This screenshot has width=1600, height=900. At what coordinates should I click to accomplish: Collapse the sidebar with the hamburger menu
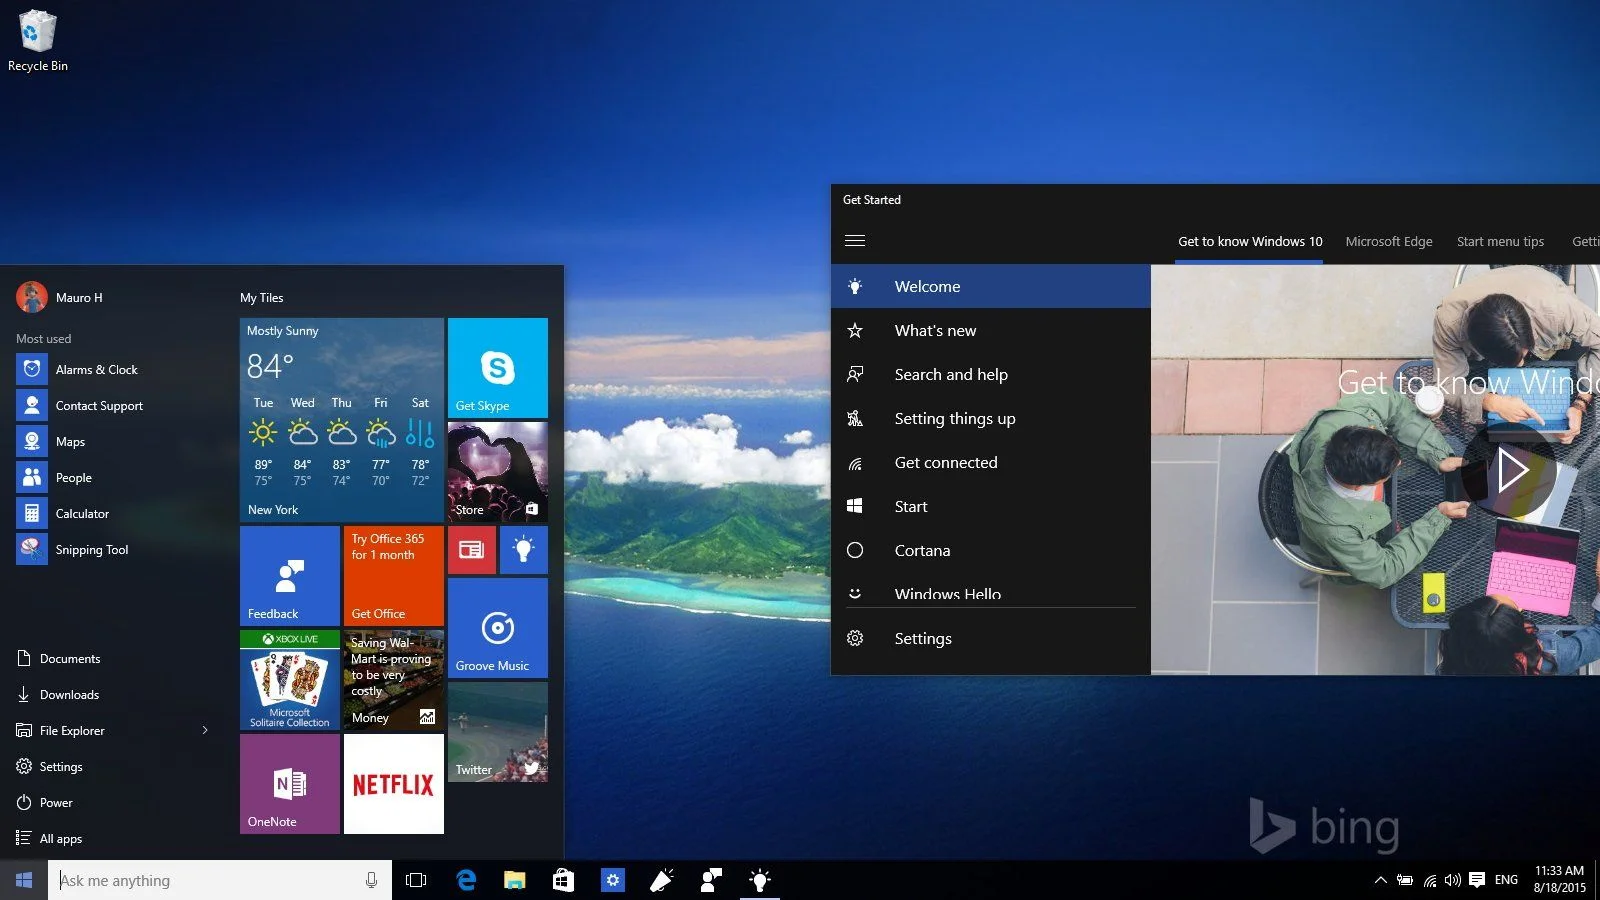(x=855, y=240)
